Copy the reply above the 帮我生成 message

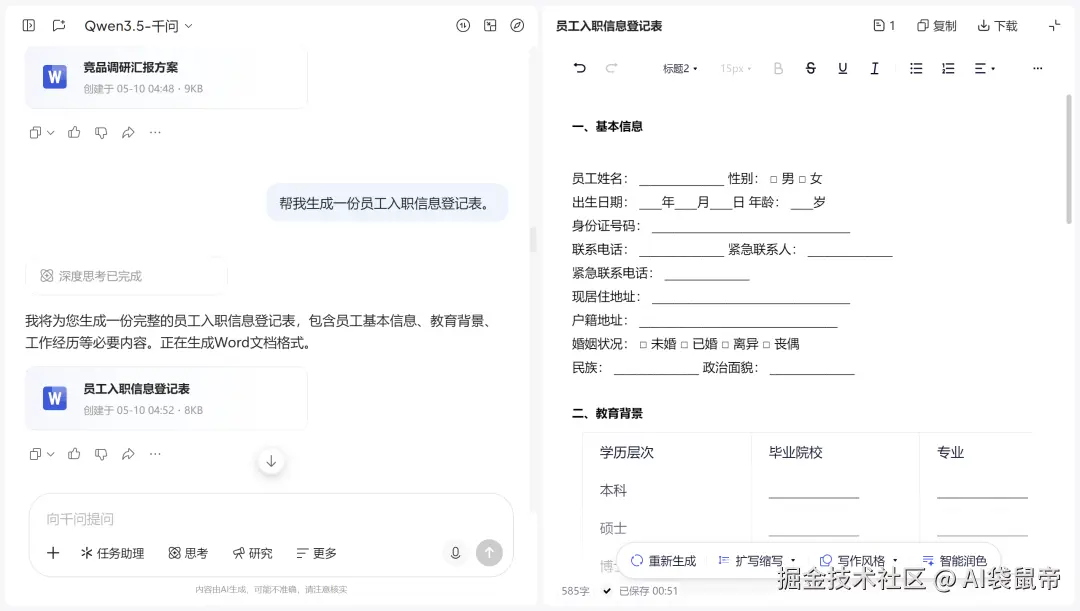(x=34, y=132)
